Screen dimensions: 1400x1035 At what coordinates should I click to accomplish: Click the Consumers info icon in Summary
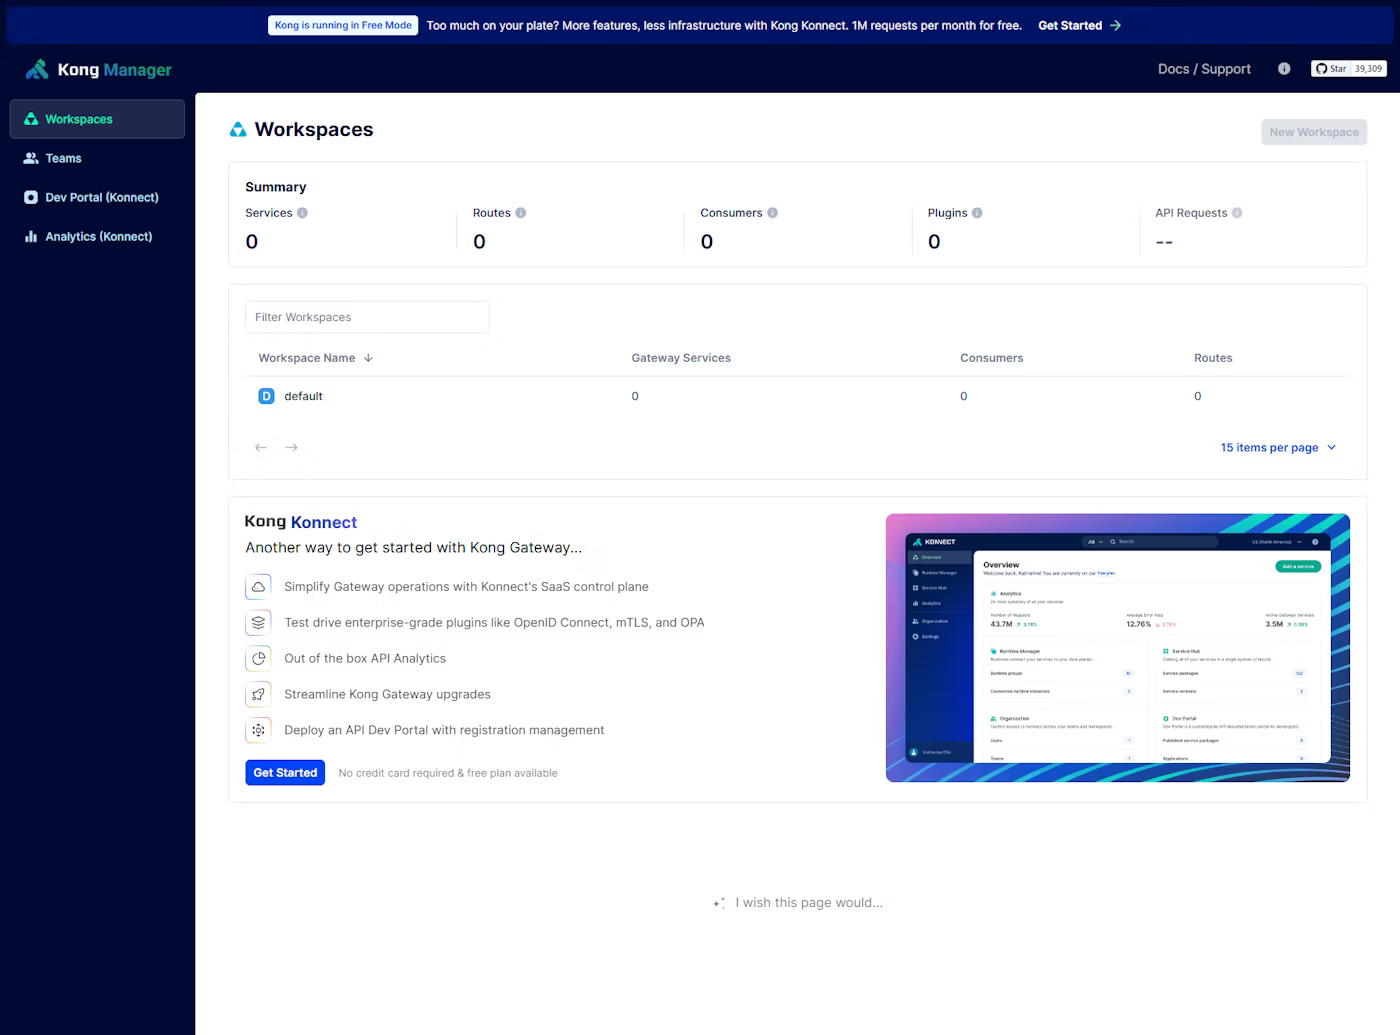coord(772,213)
